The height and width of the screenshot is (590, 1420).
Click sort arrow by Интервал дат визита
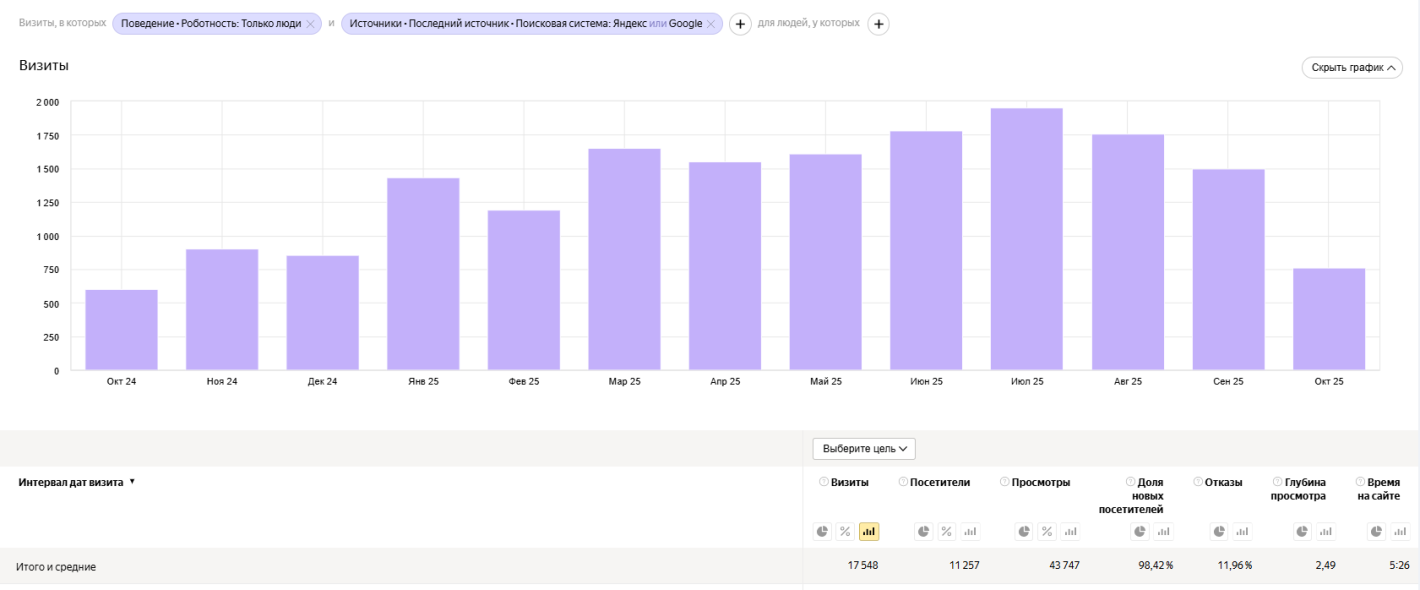pos(132,482)
